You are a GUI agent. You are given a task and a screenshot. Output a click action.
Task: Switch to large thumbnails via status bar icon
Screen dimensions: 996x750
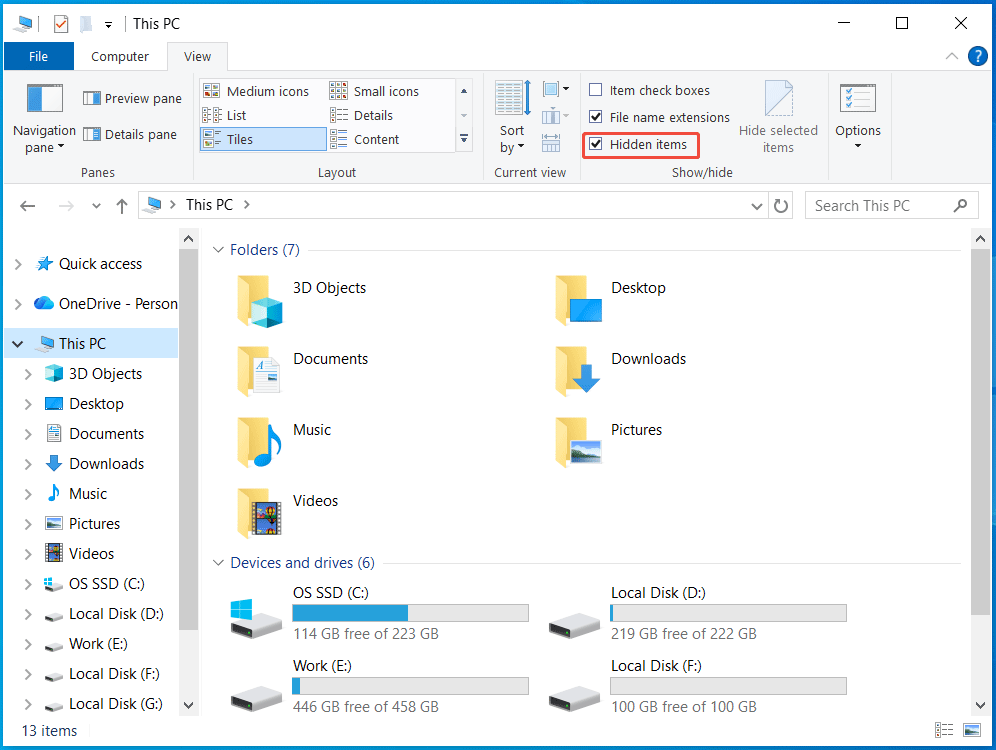pyautogui.click(x=972, y=730)
